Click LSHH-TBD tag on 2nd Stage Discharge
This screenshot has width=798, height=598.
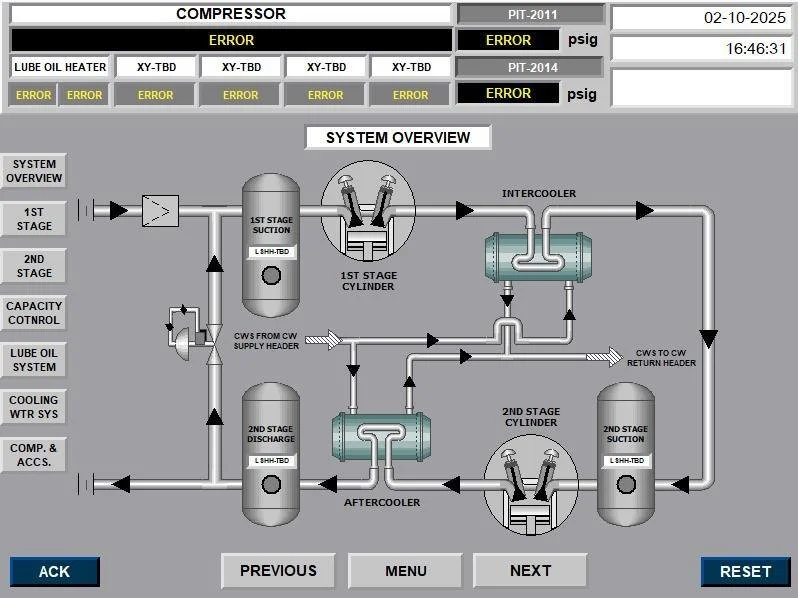point(272,461)
